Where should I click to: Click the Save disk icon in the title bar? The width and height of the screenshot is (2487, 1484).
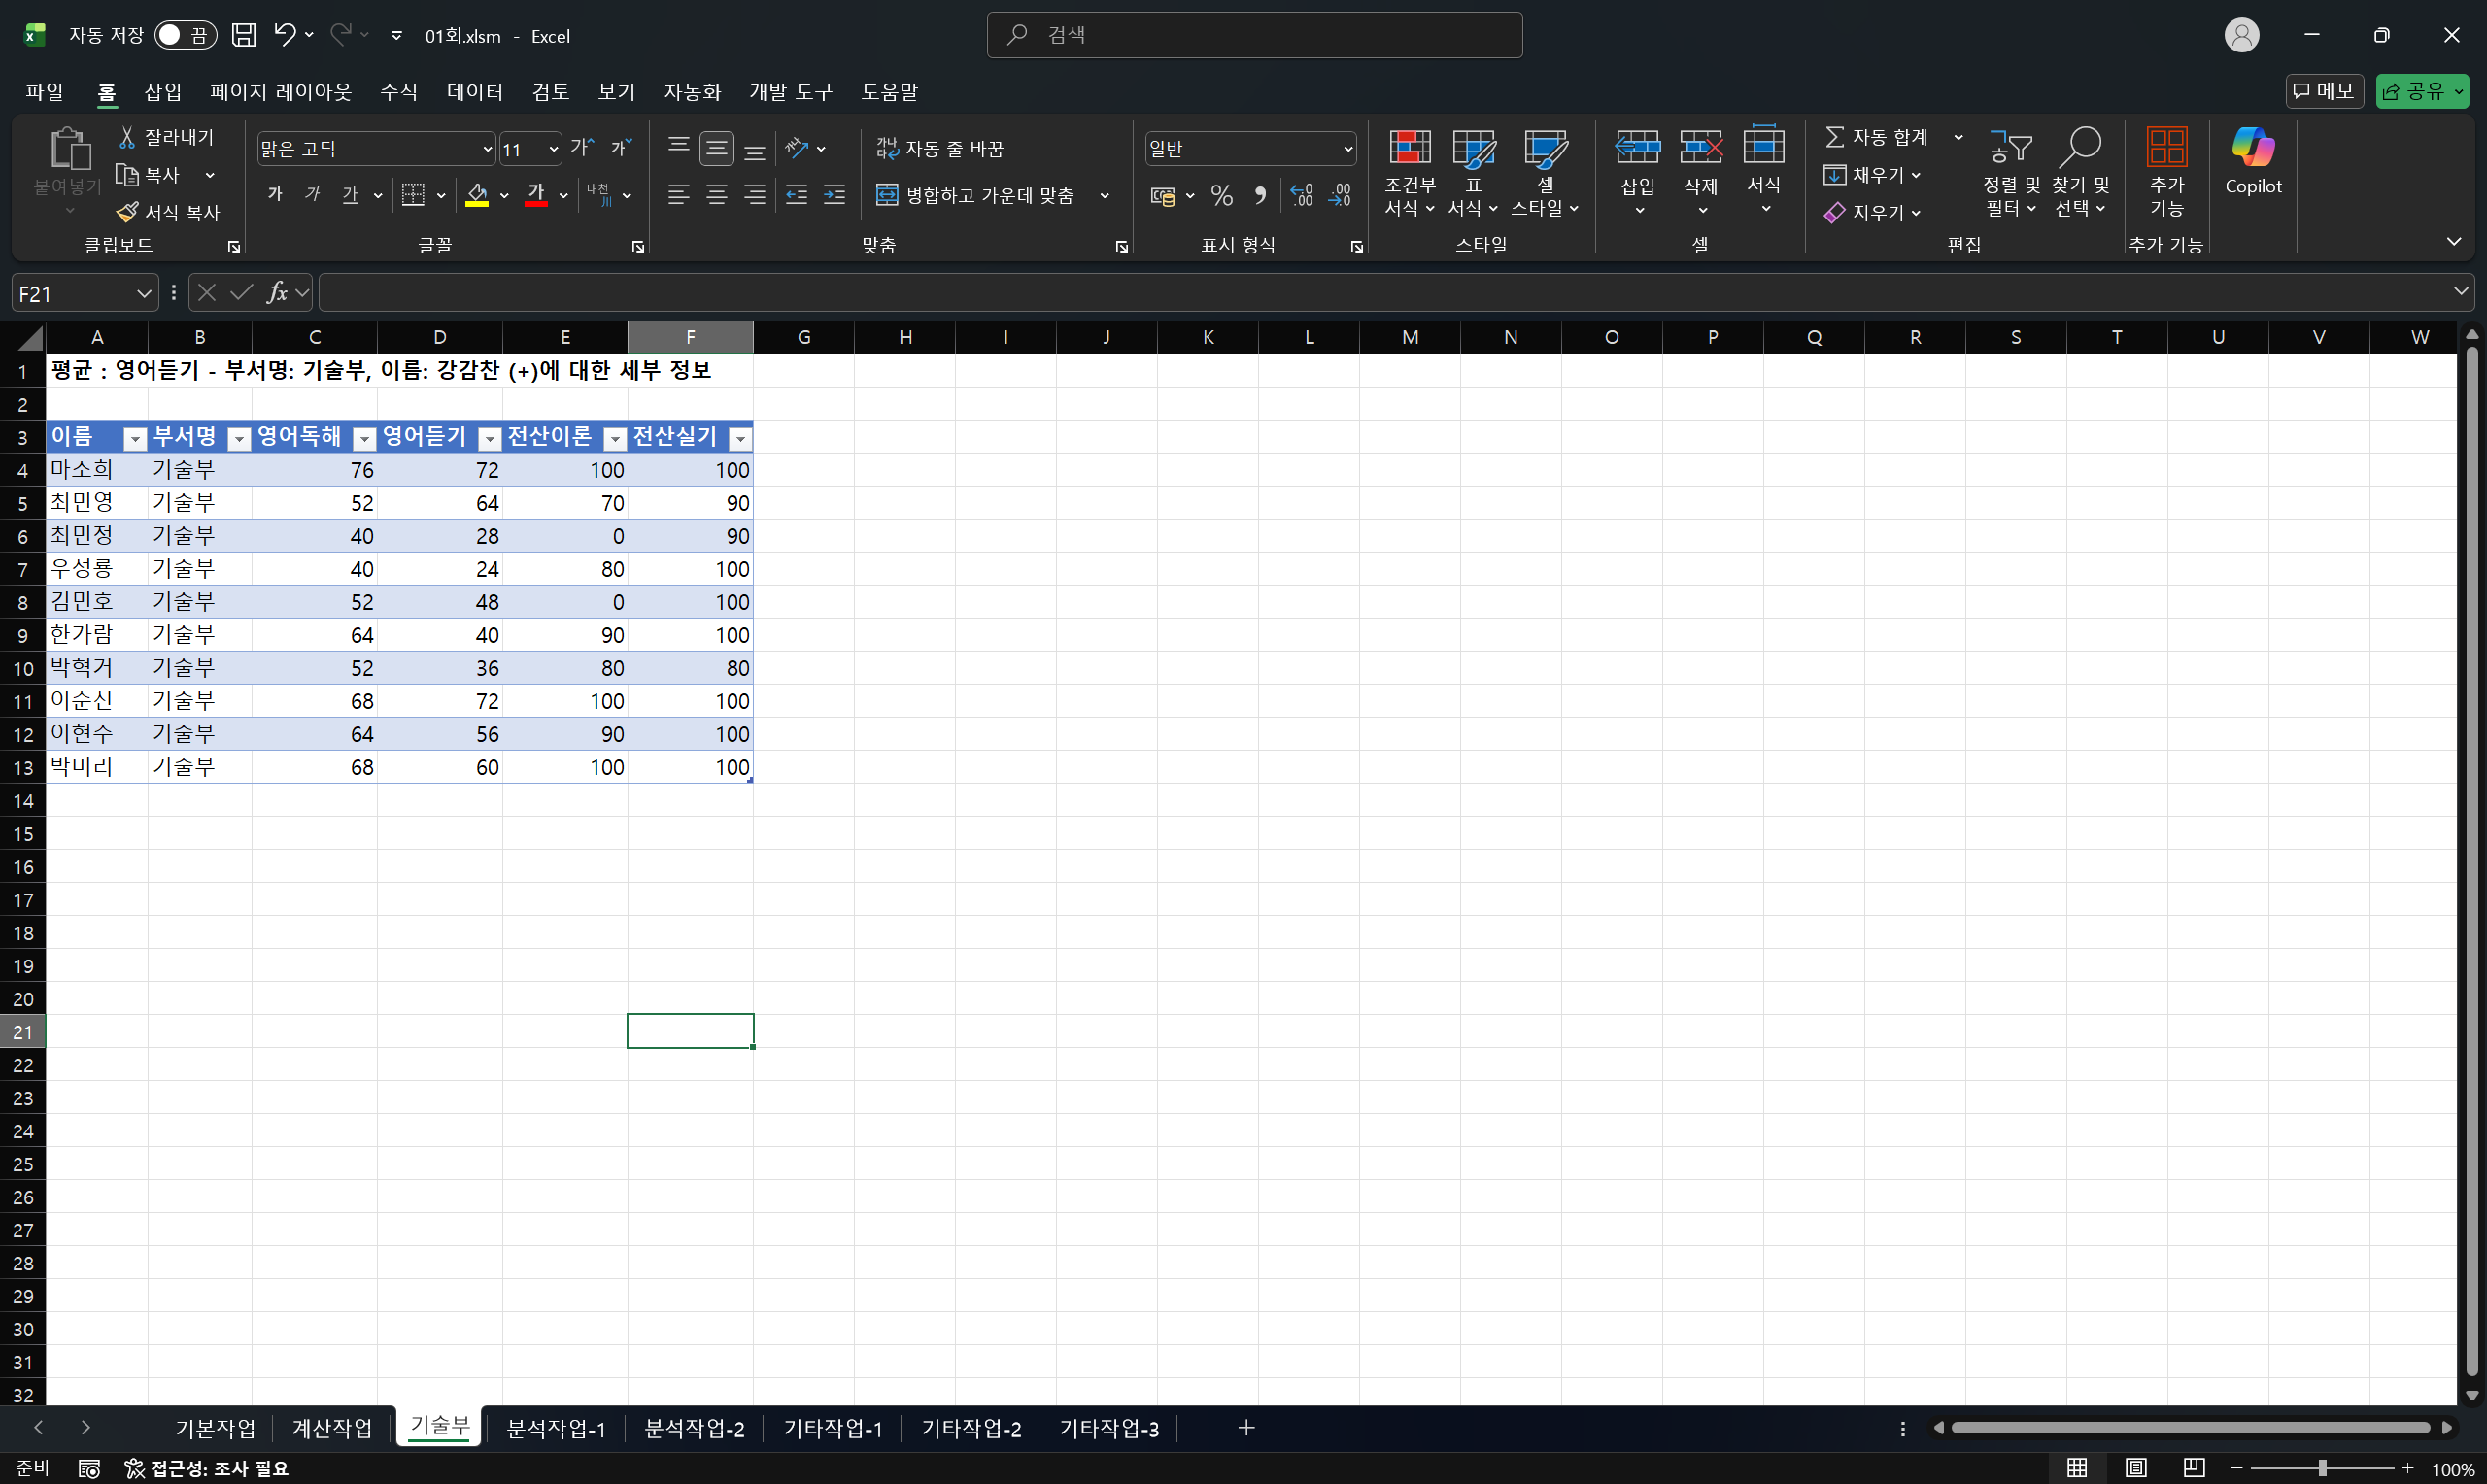point(243,35)
